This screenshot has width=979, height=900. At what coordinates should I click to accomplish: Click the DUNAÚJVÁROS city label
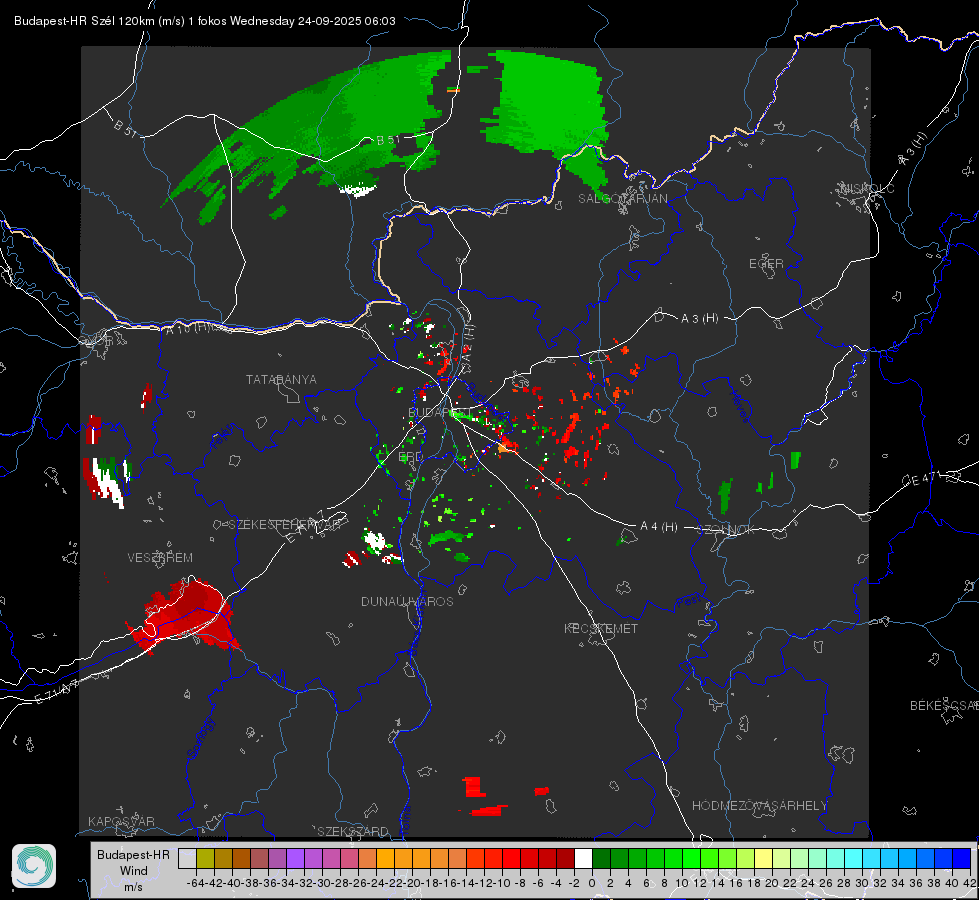click(407, 601)
